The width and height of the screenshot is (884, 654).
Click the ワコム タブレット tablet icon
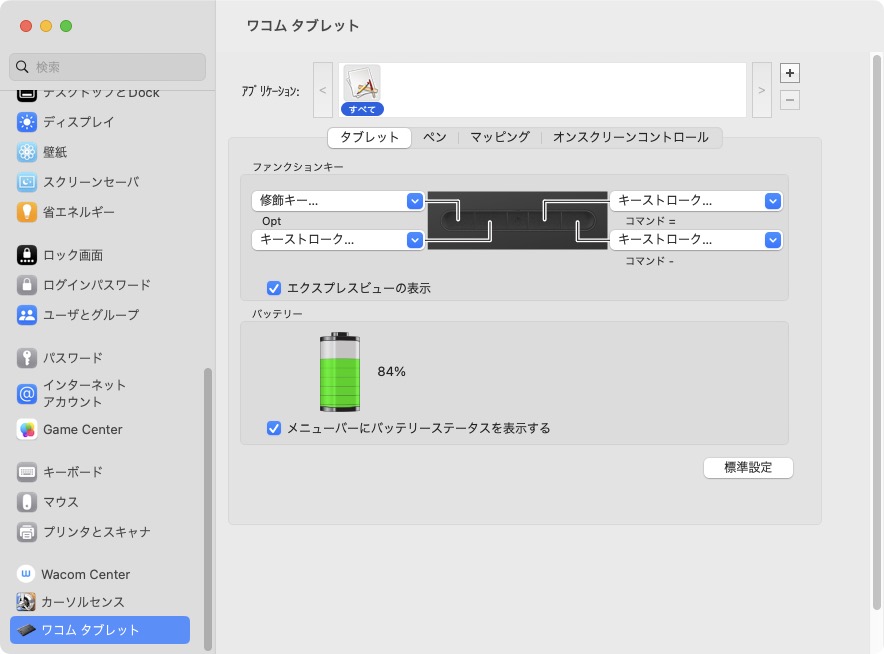[x=25, y=630]
